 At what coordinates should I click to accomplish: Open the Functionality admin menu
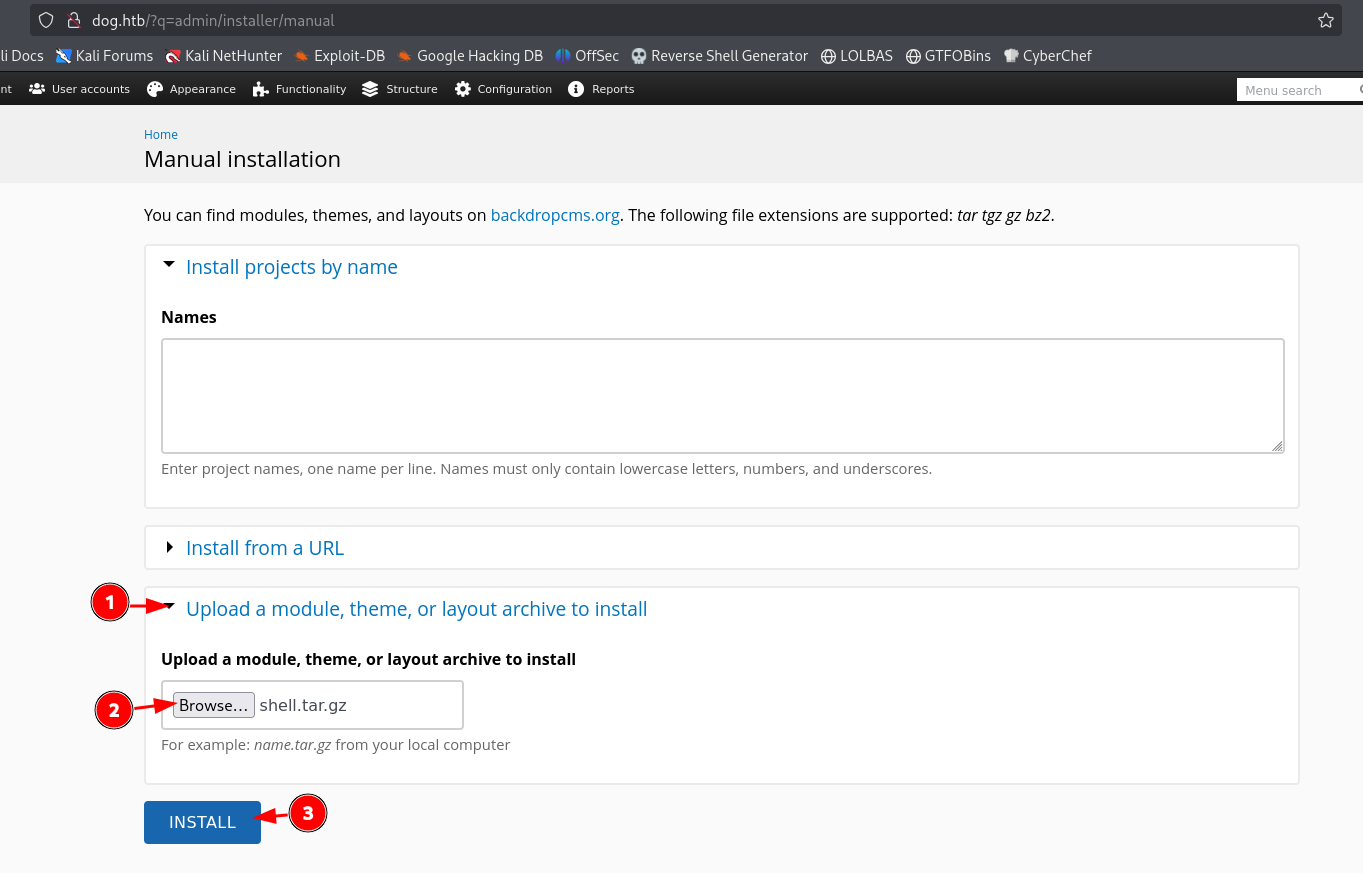pyautogui.click(x=300, y=89)
